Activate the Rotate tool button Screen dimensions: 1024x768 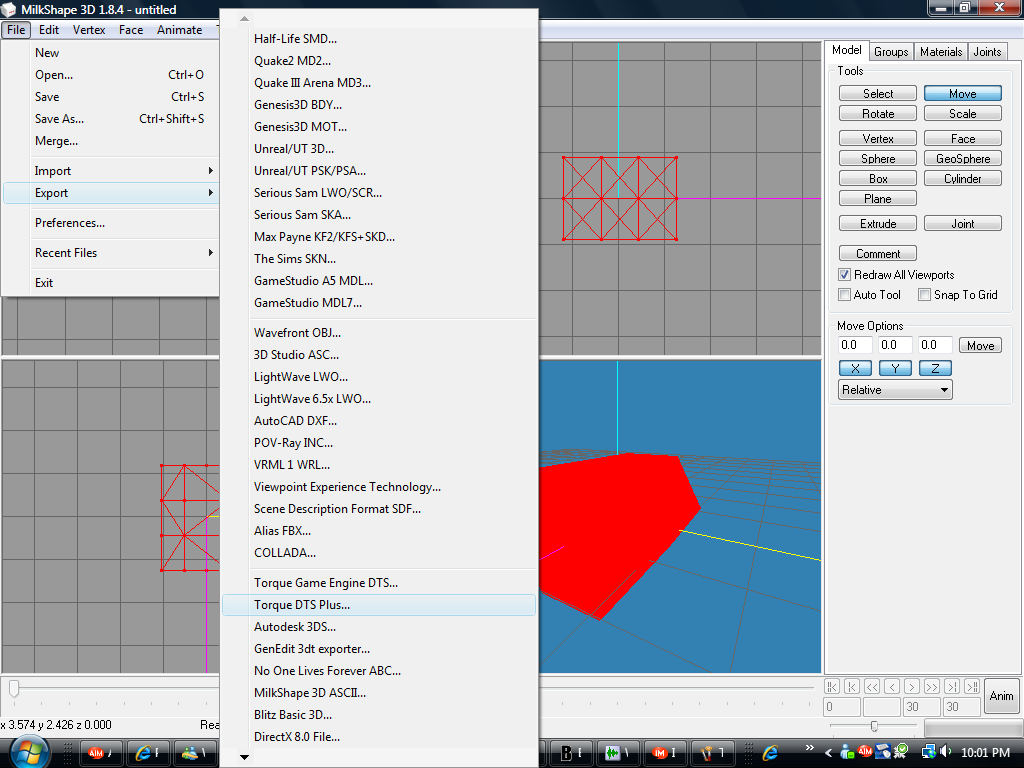coord(878,114)
